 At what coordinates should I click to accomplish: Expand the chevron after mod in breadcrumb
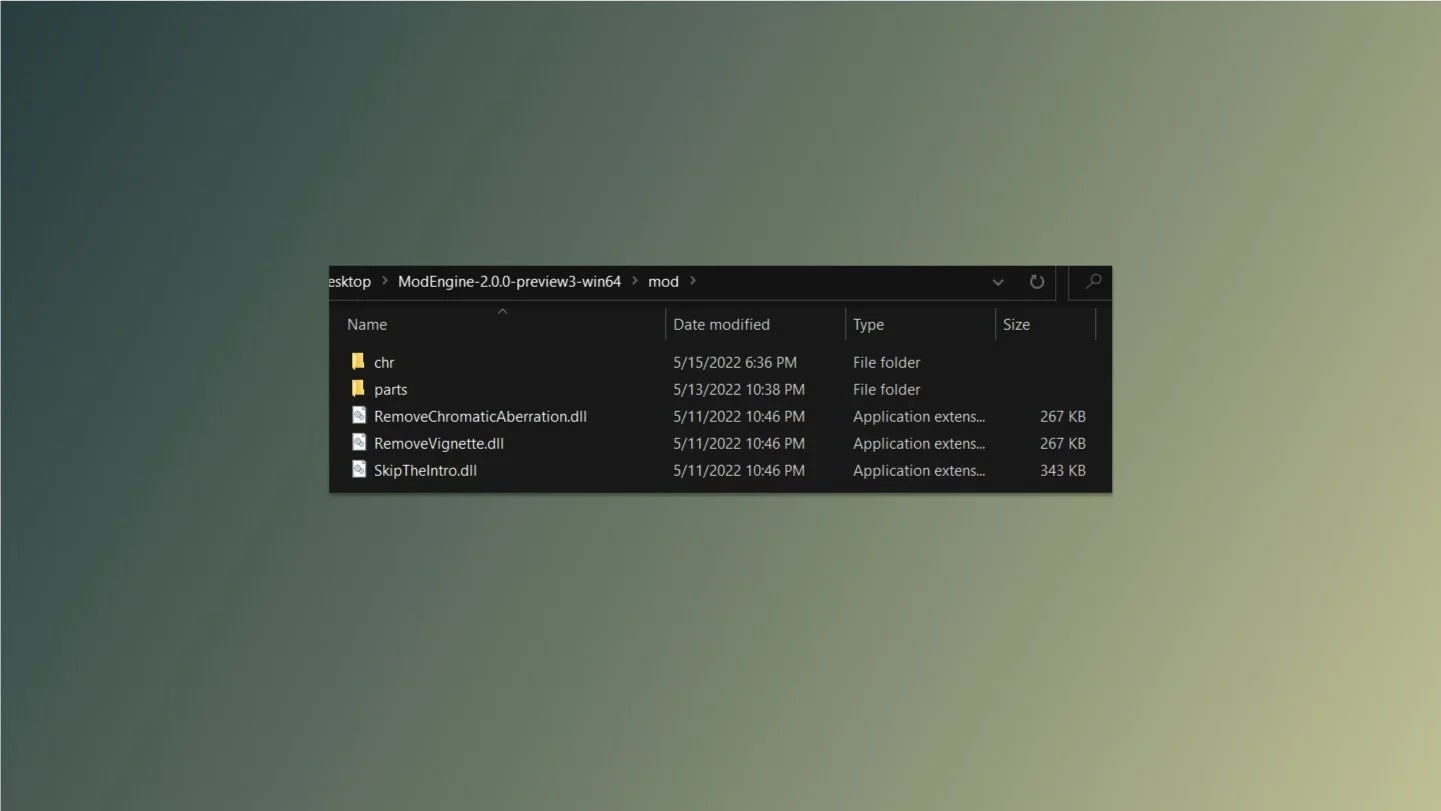(693, 282)
